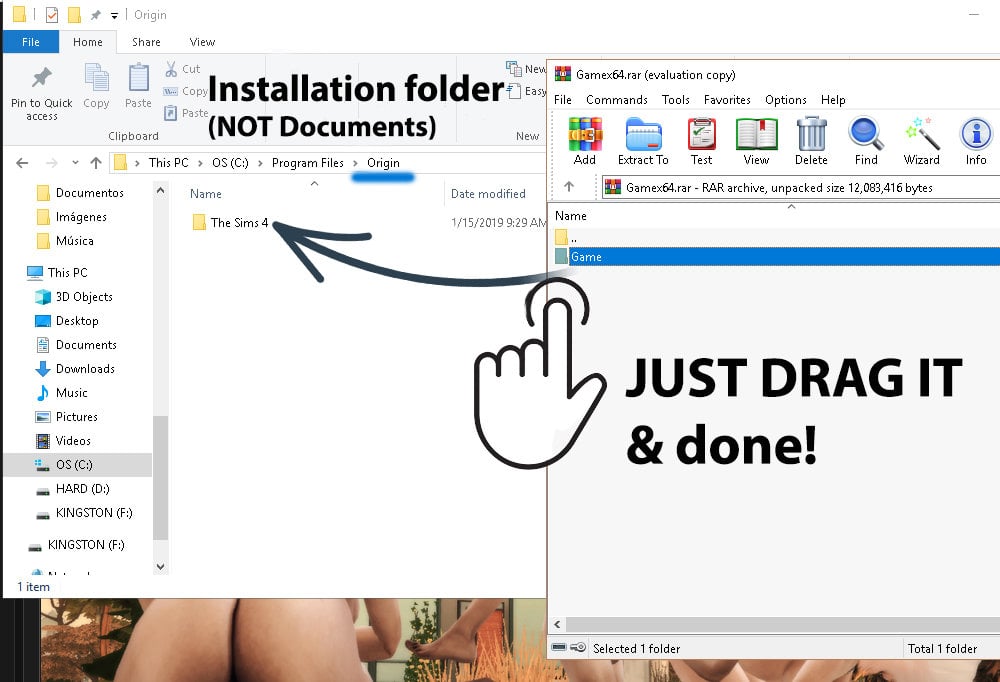Go forward in File Explorer

pos(52,163)
